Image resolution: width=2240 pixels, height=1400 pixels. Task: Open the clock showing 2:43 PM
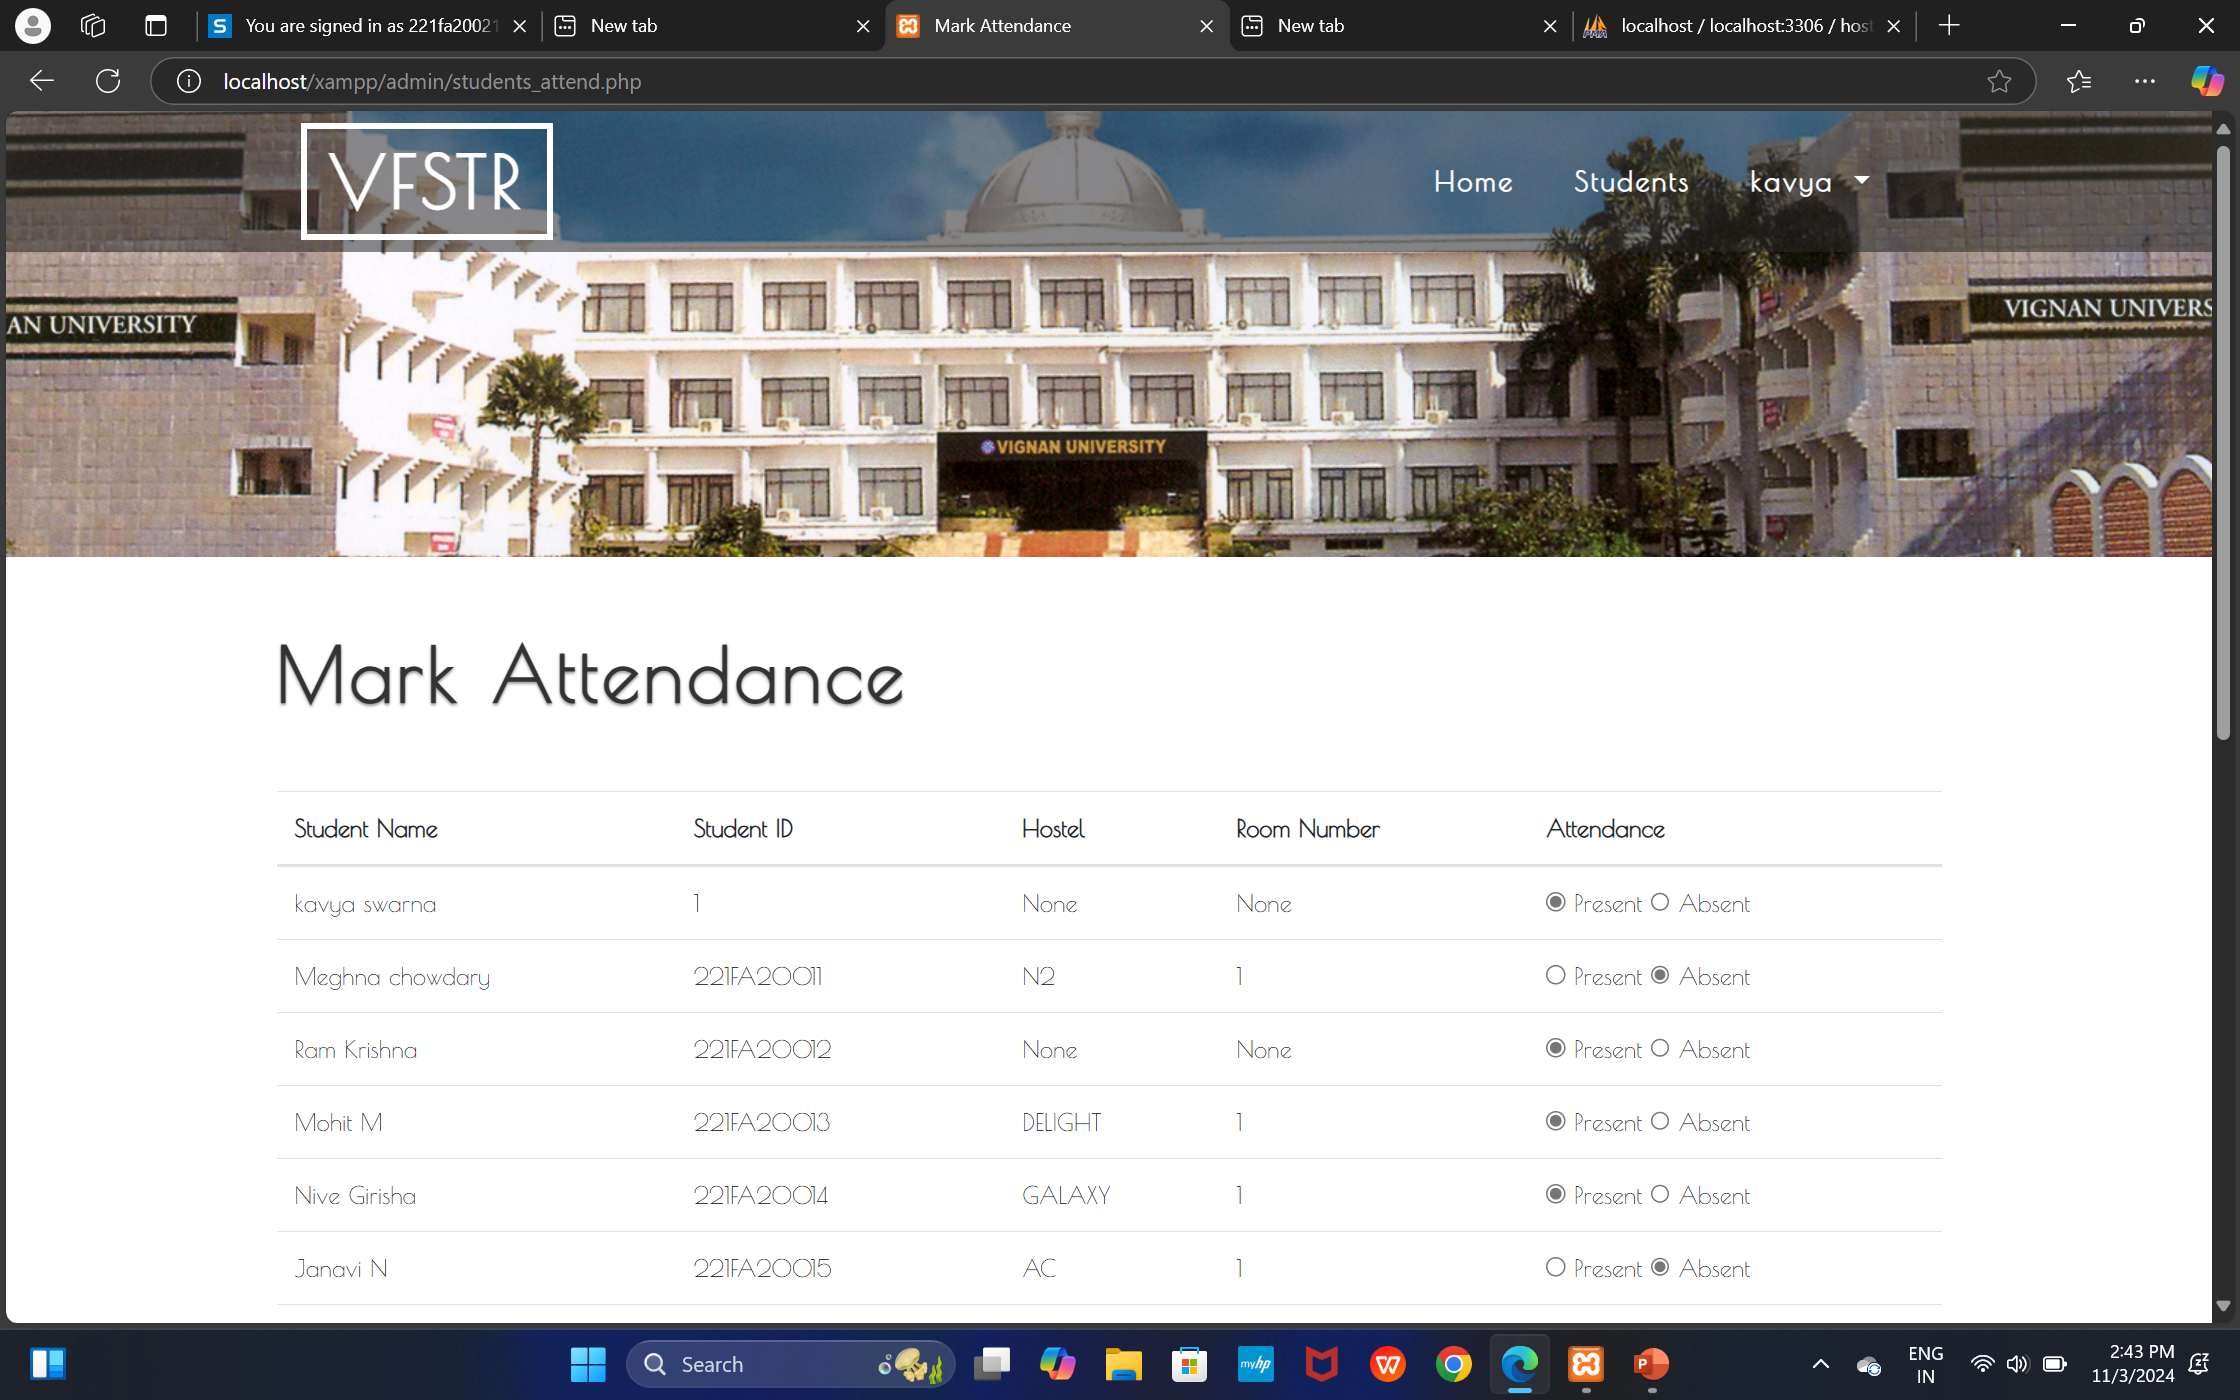tap(2132, 1364)
